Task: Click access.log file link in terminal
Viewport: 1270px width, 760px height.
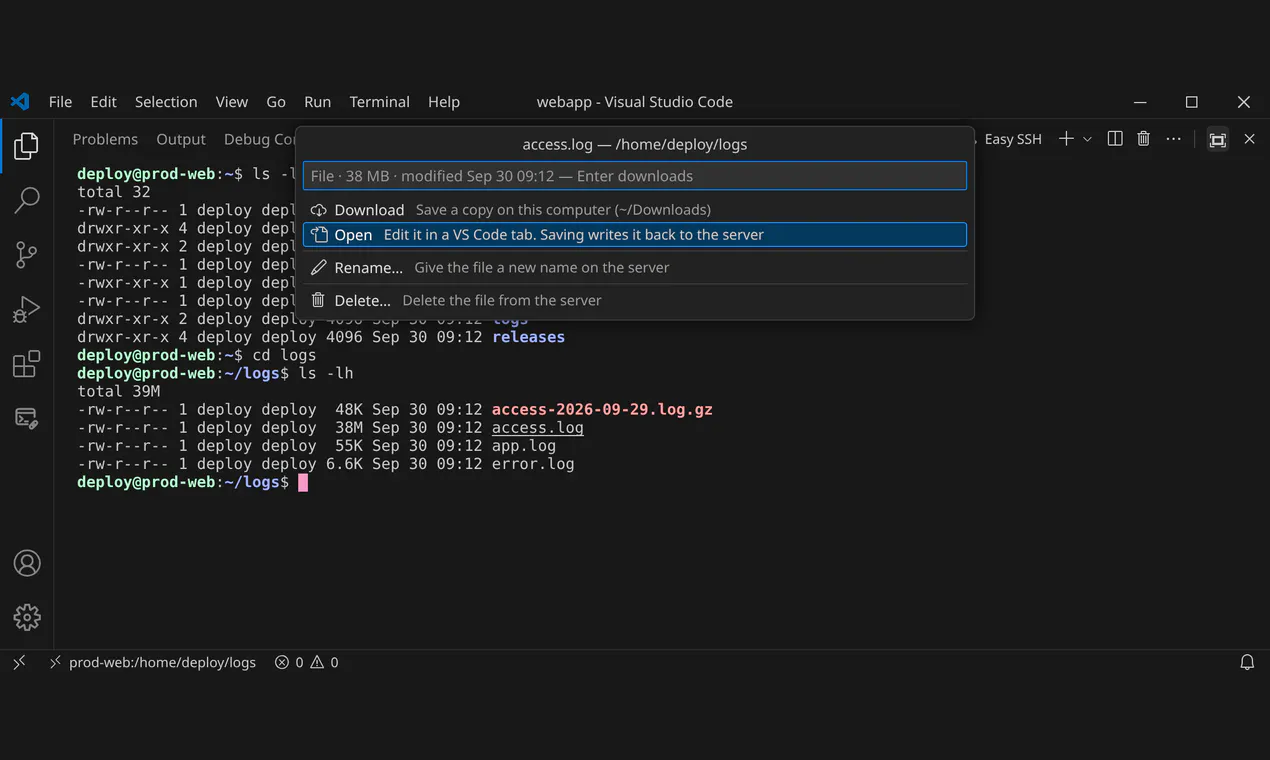Action: coord(537,428)
